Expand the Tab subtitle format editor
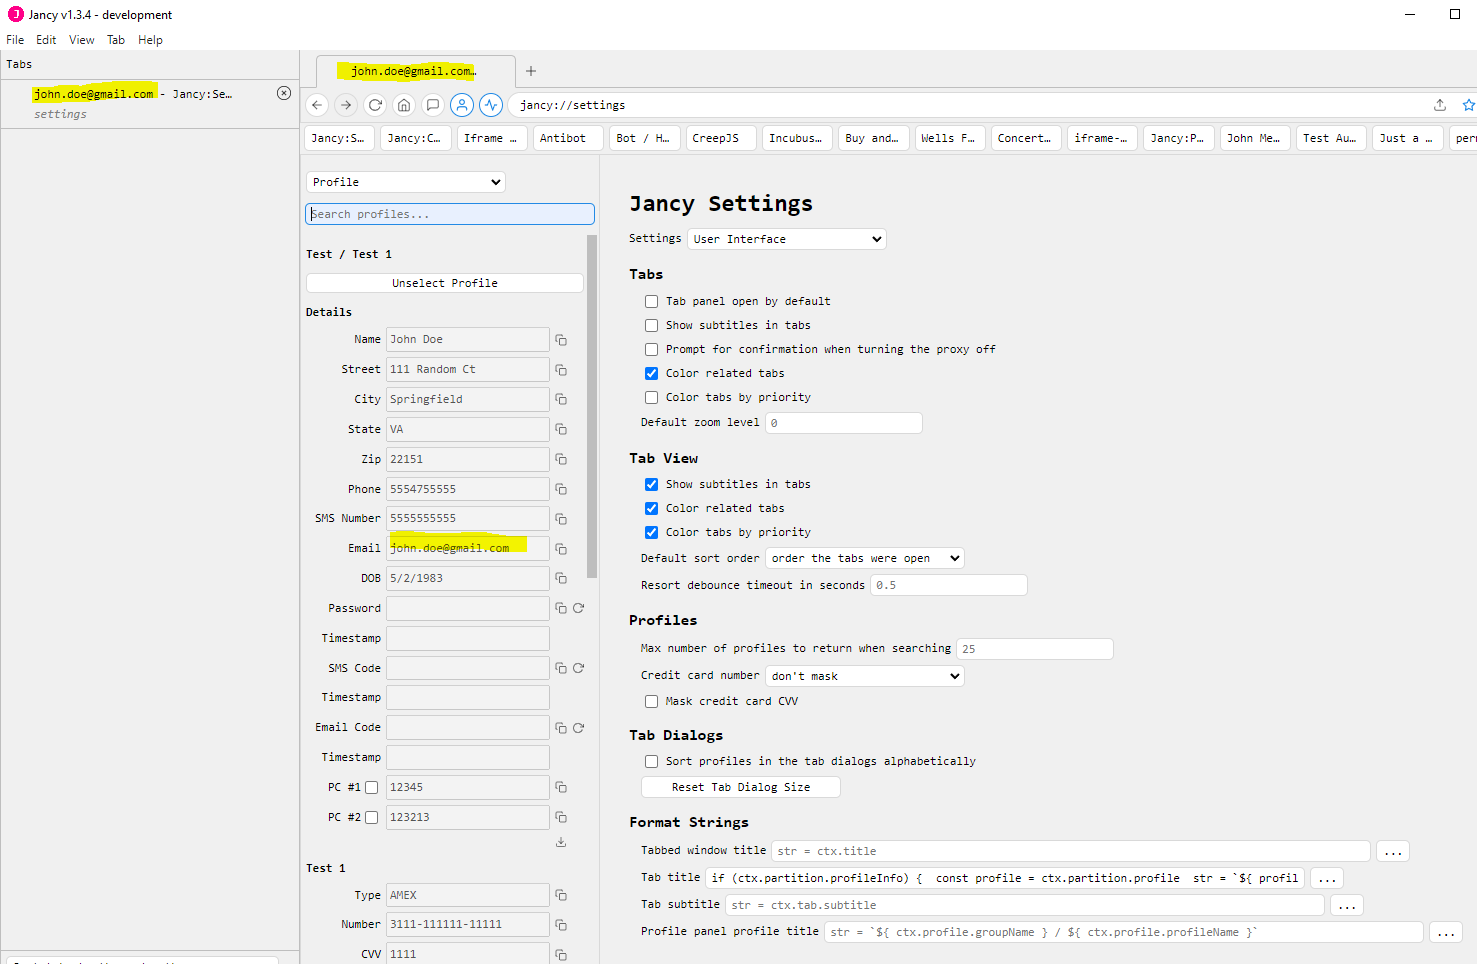This screenshot has width=1477, height=964. (1347, 905)
